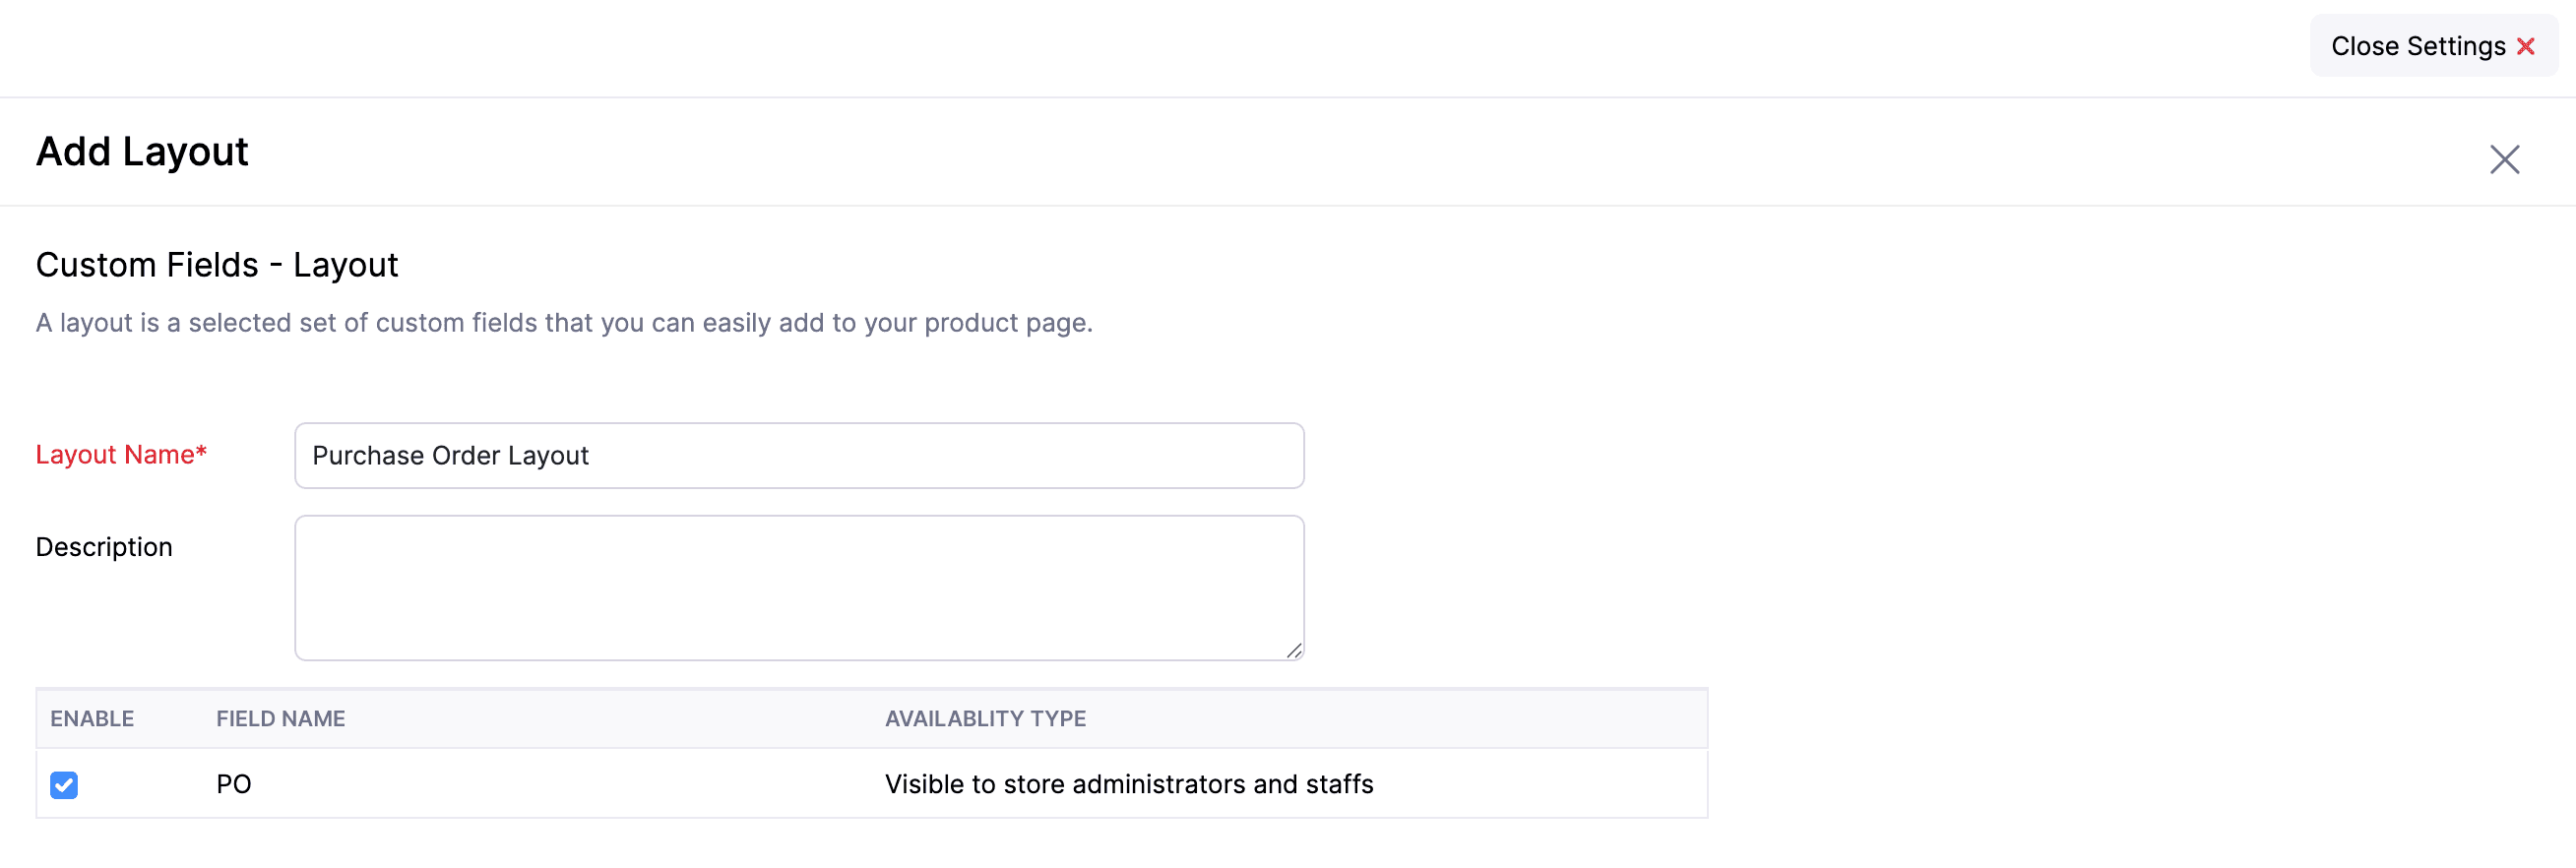
Task: Click the Description text area resize handle
Action: pos(1294,651)
